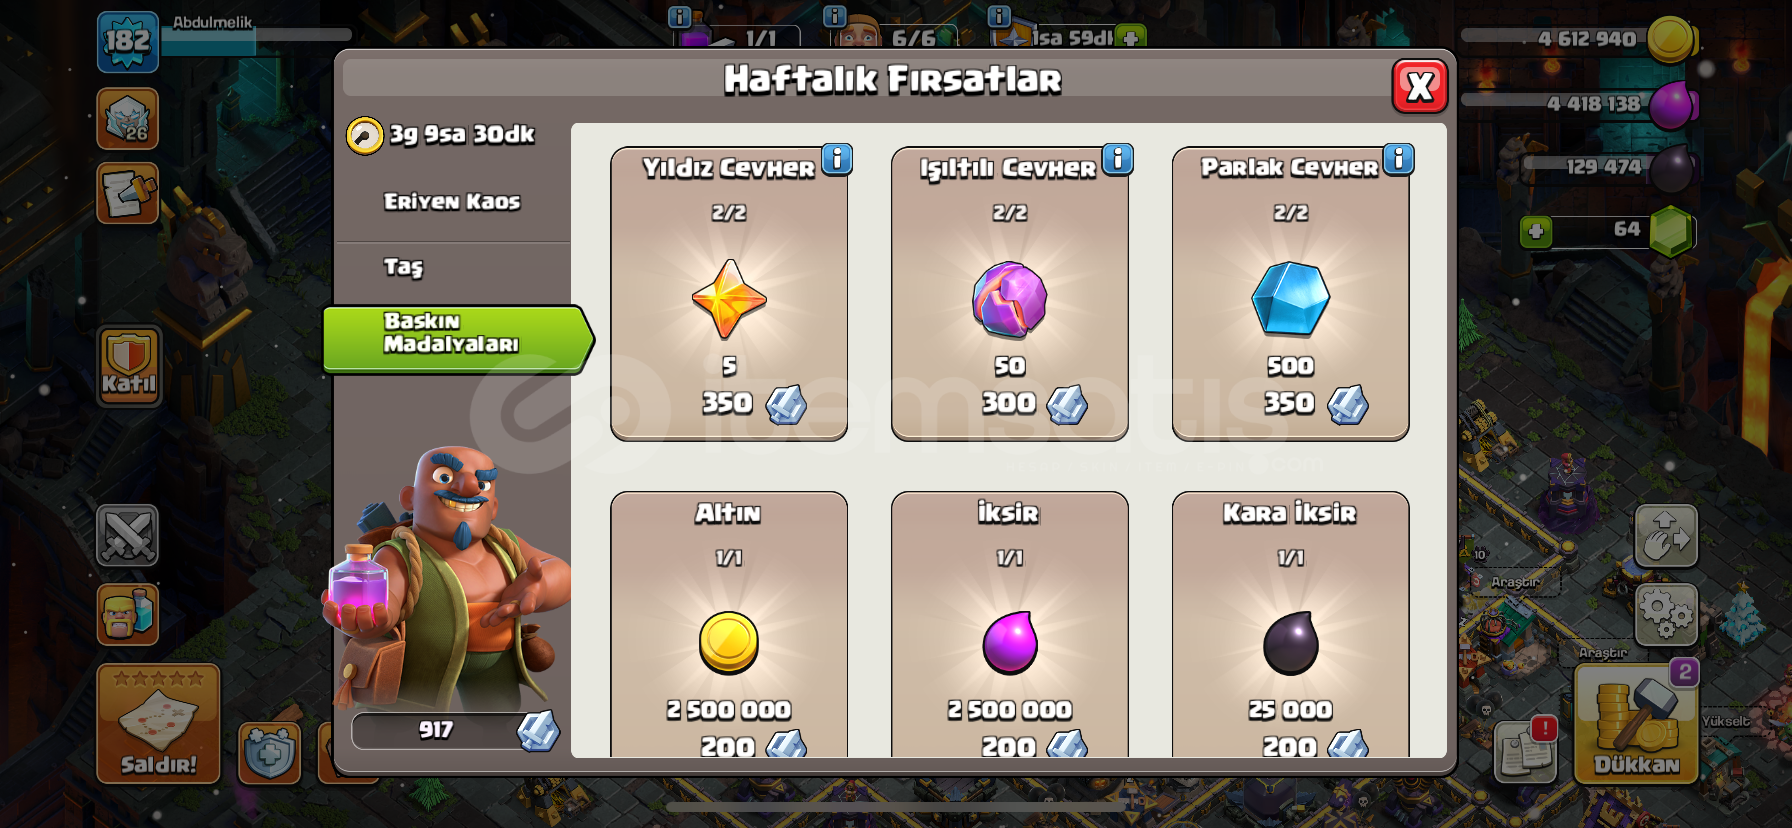
Task: Click the raid medals balance 917
Action: [453, 731]
